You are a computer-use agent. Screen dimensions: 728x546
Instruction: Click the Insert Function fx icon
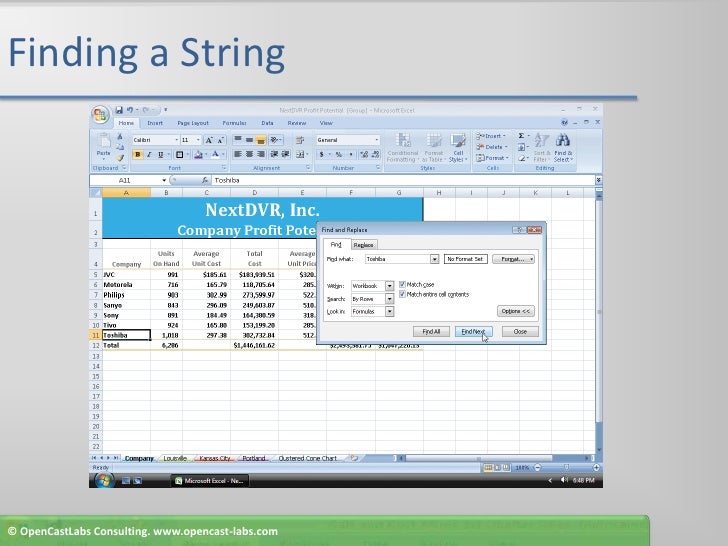205,180
